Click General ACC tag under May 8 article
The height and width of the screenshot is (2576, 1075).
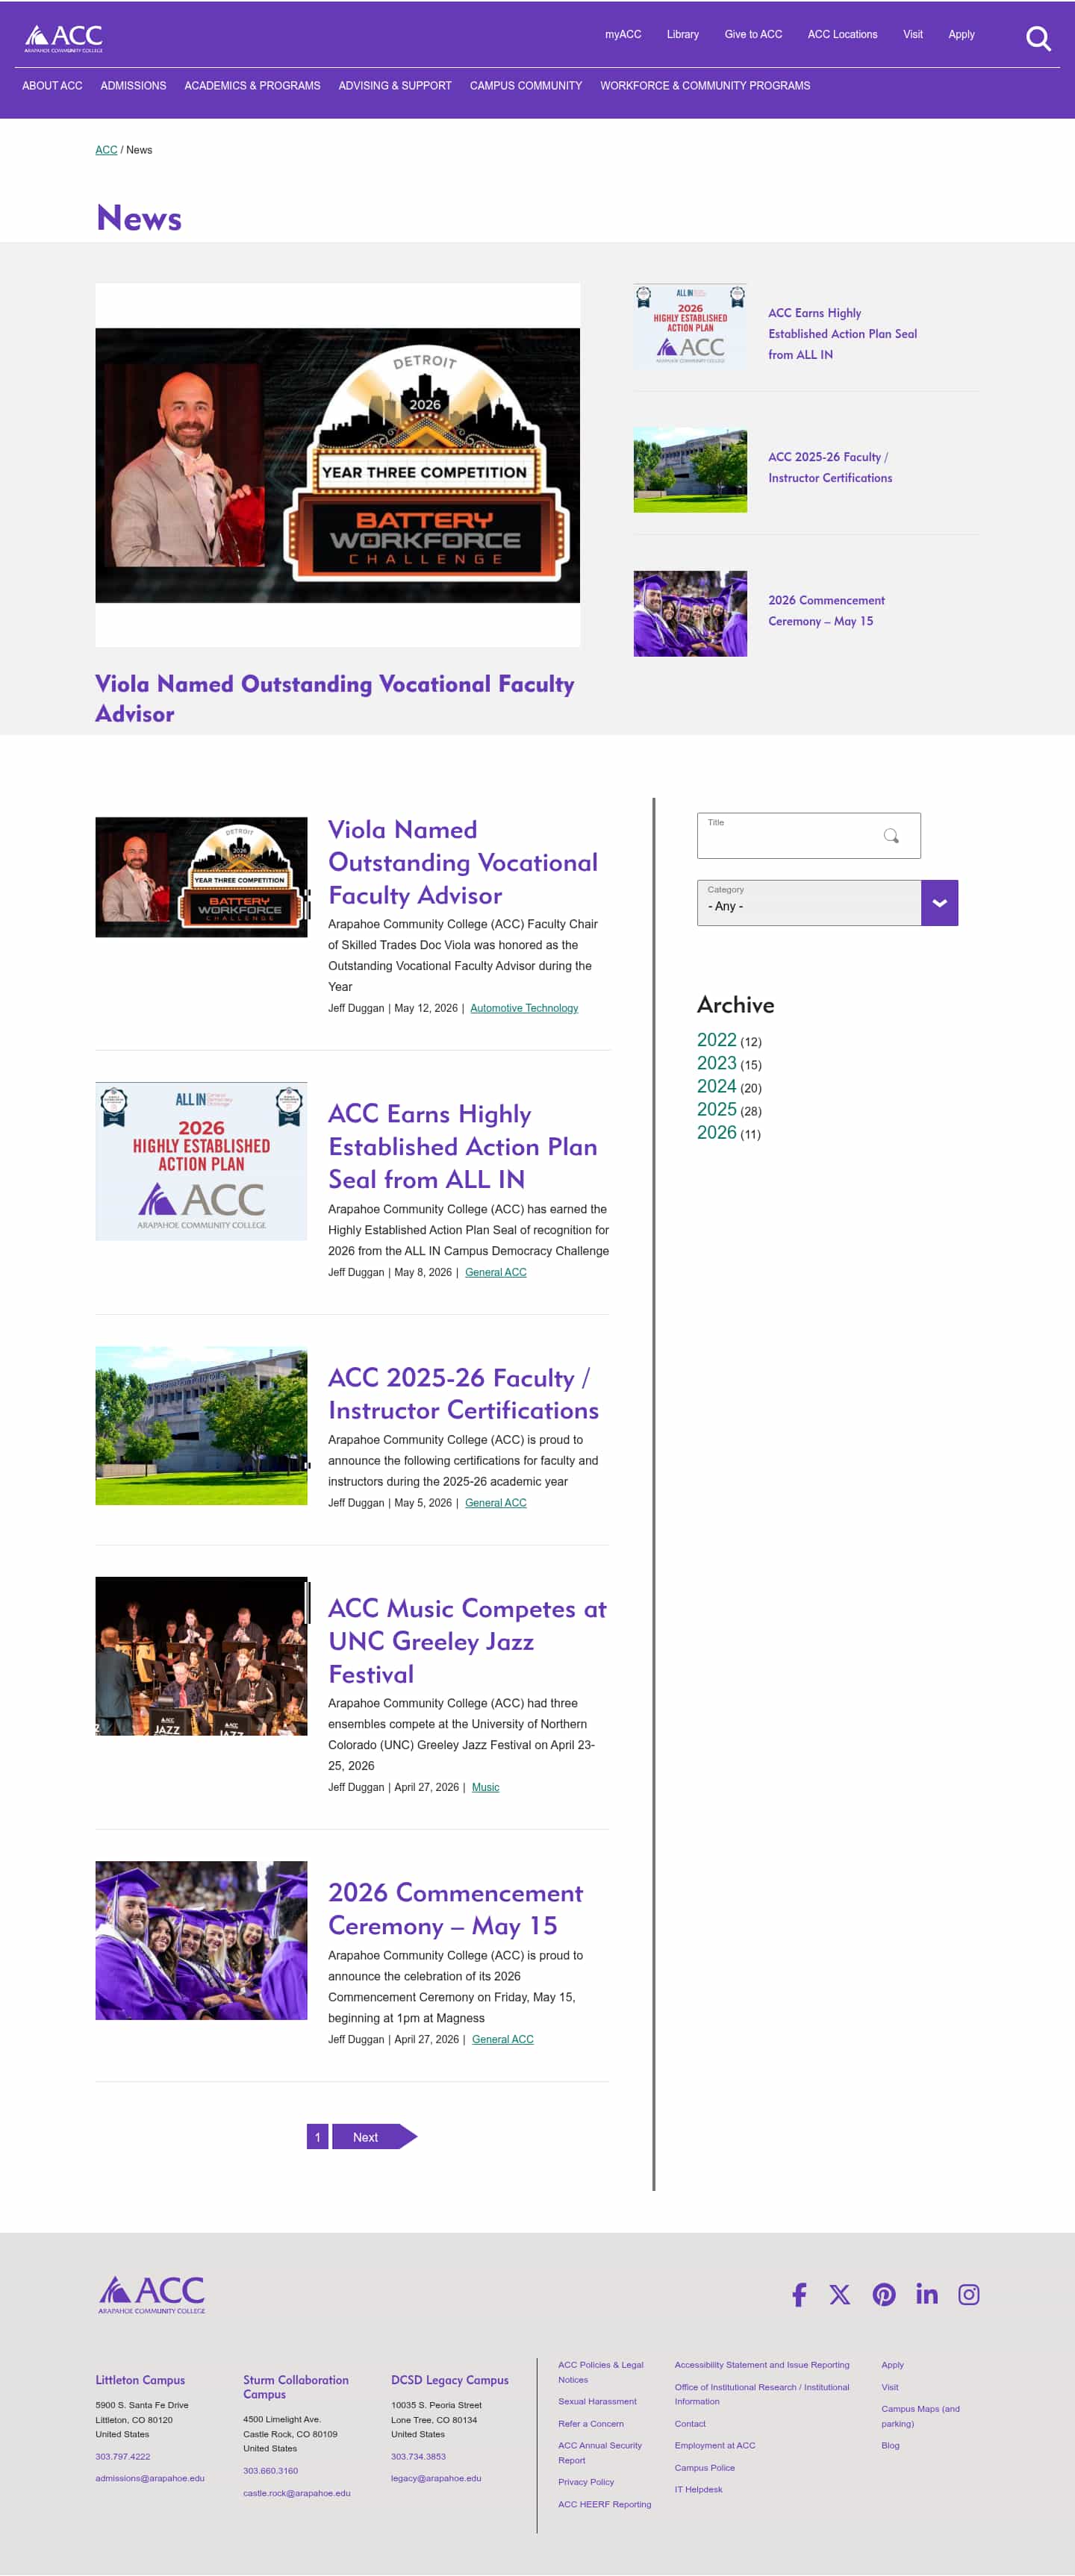point(495,1272)
